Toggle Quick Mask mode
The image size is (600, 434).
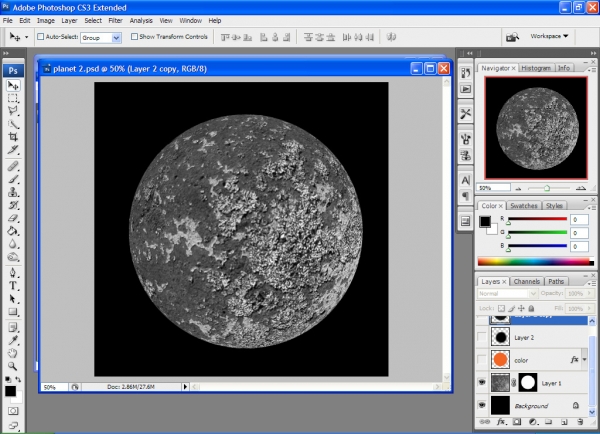coord(13,411)
